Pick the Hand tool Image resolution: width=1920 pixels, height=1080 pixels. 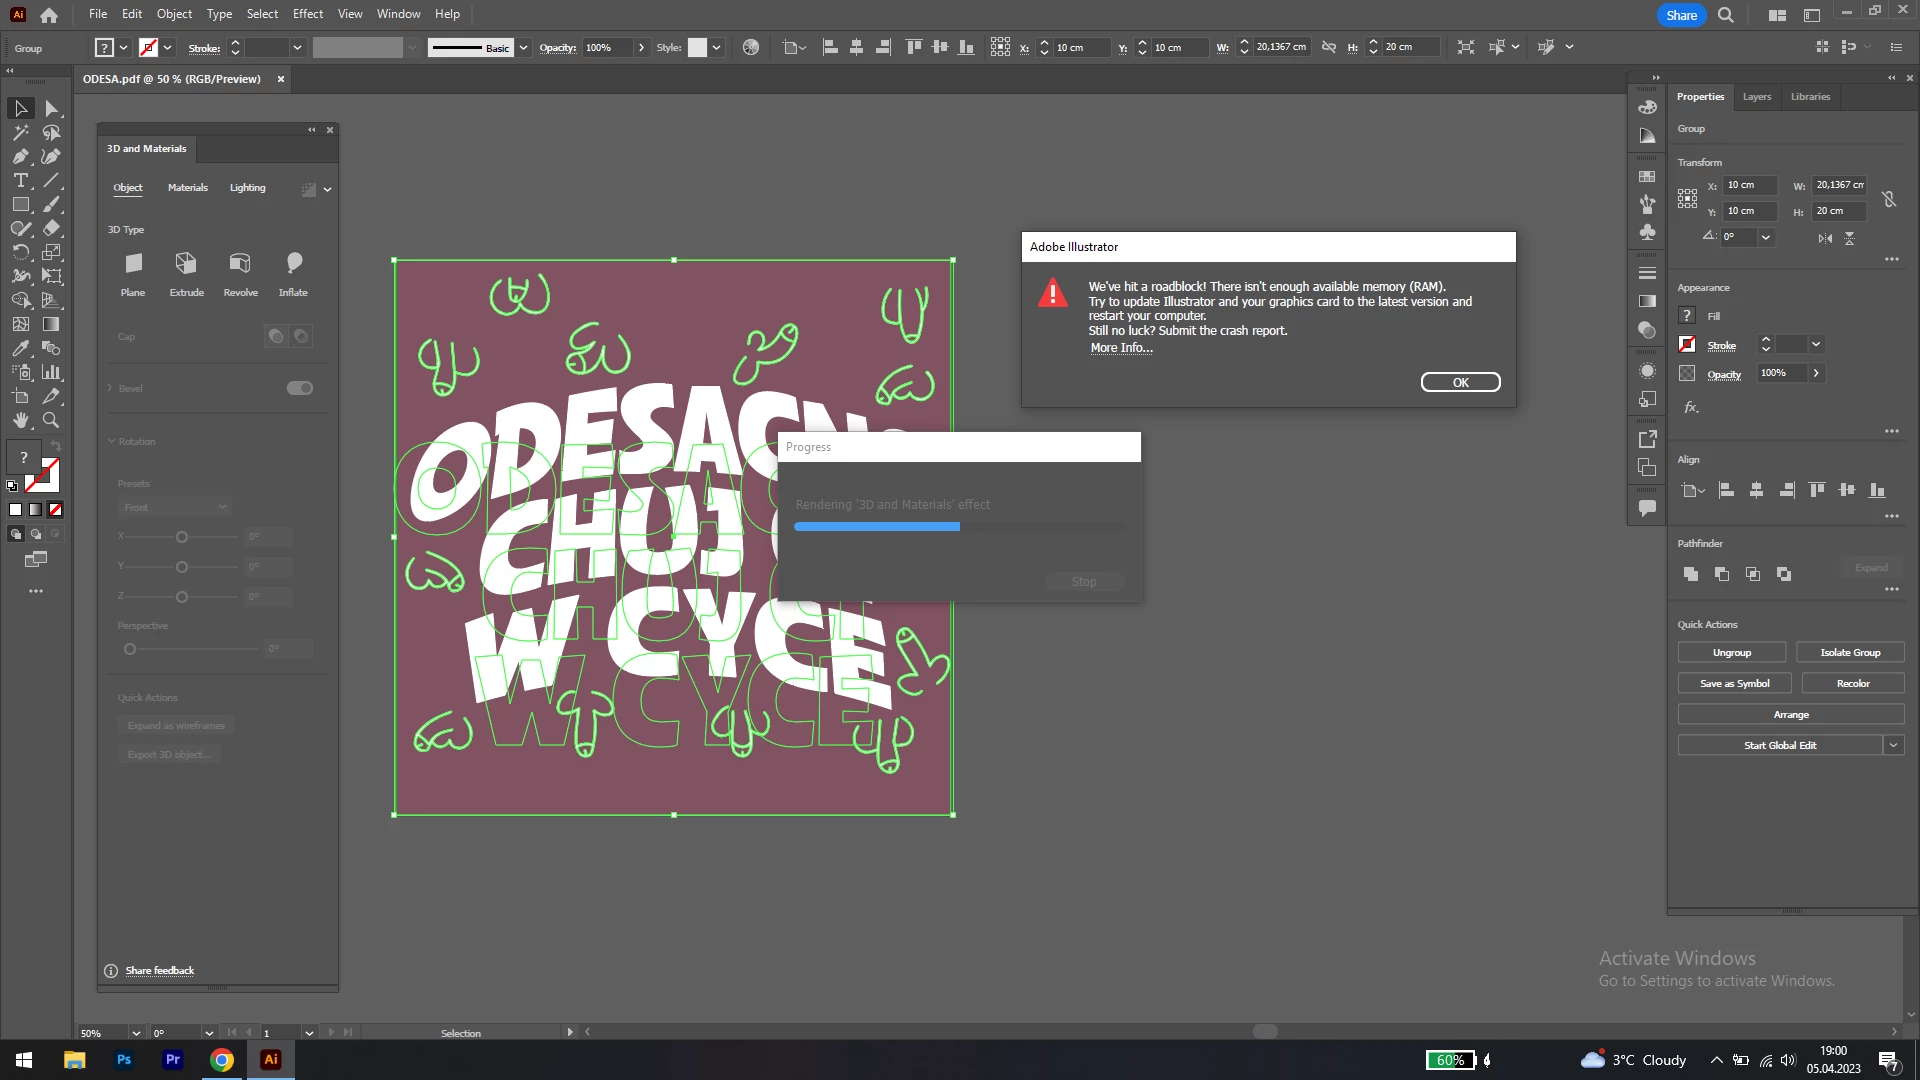pyautogui.click(x=20, y=421)
